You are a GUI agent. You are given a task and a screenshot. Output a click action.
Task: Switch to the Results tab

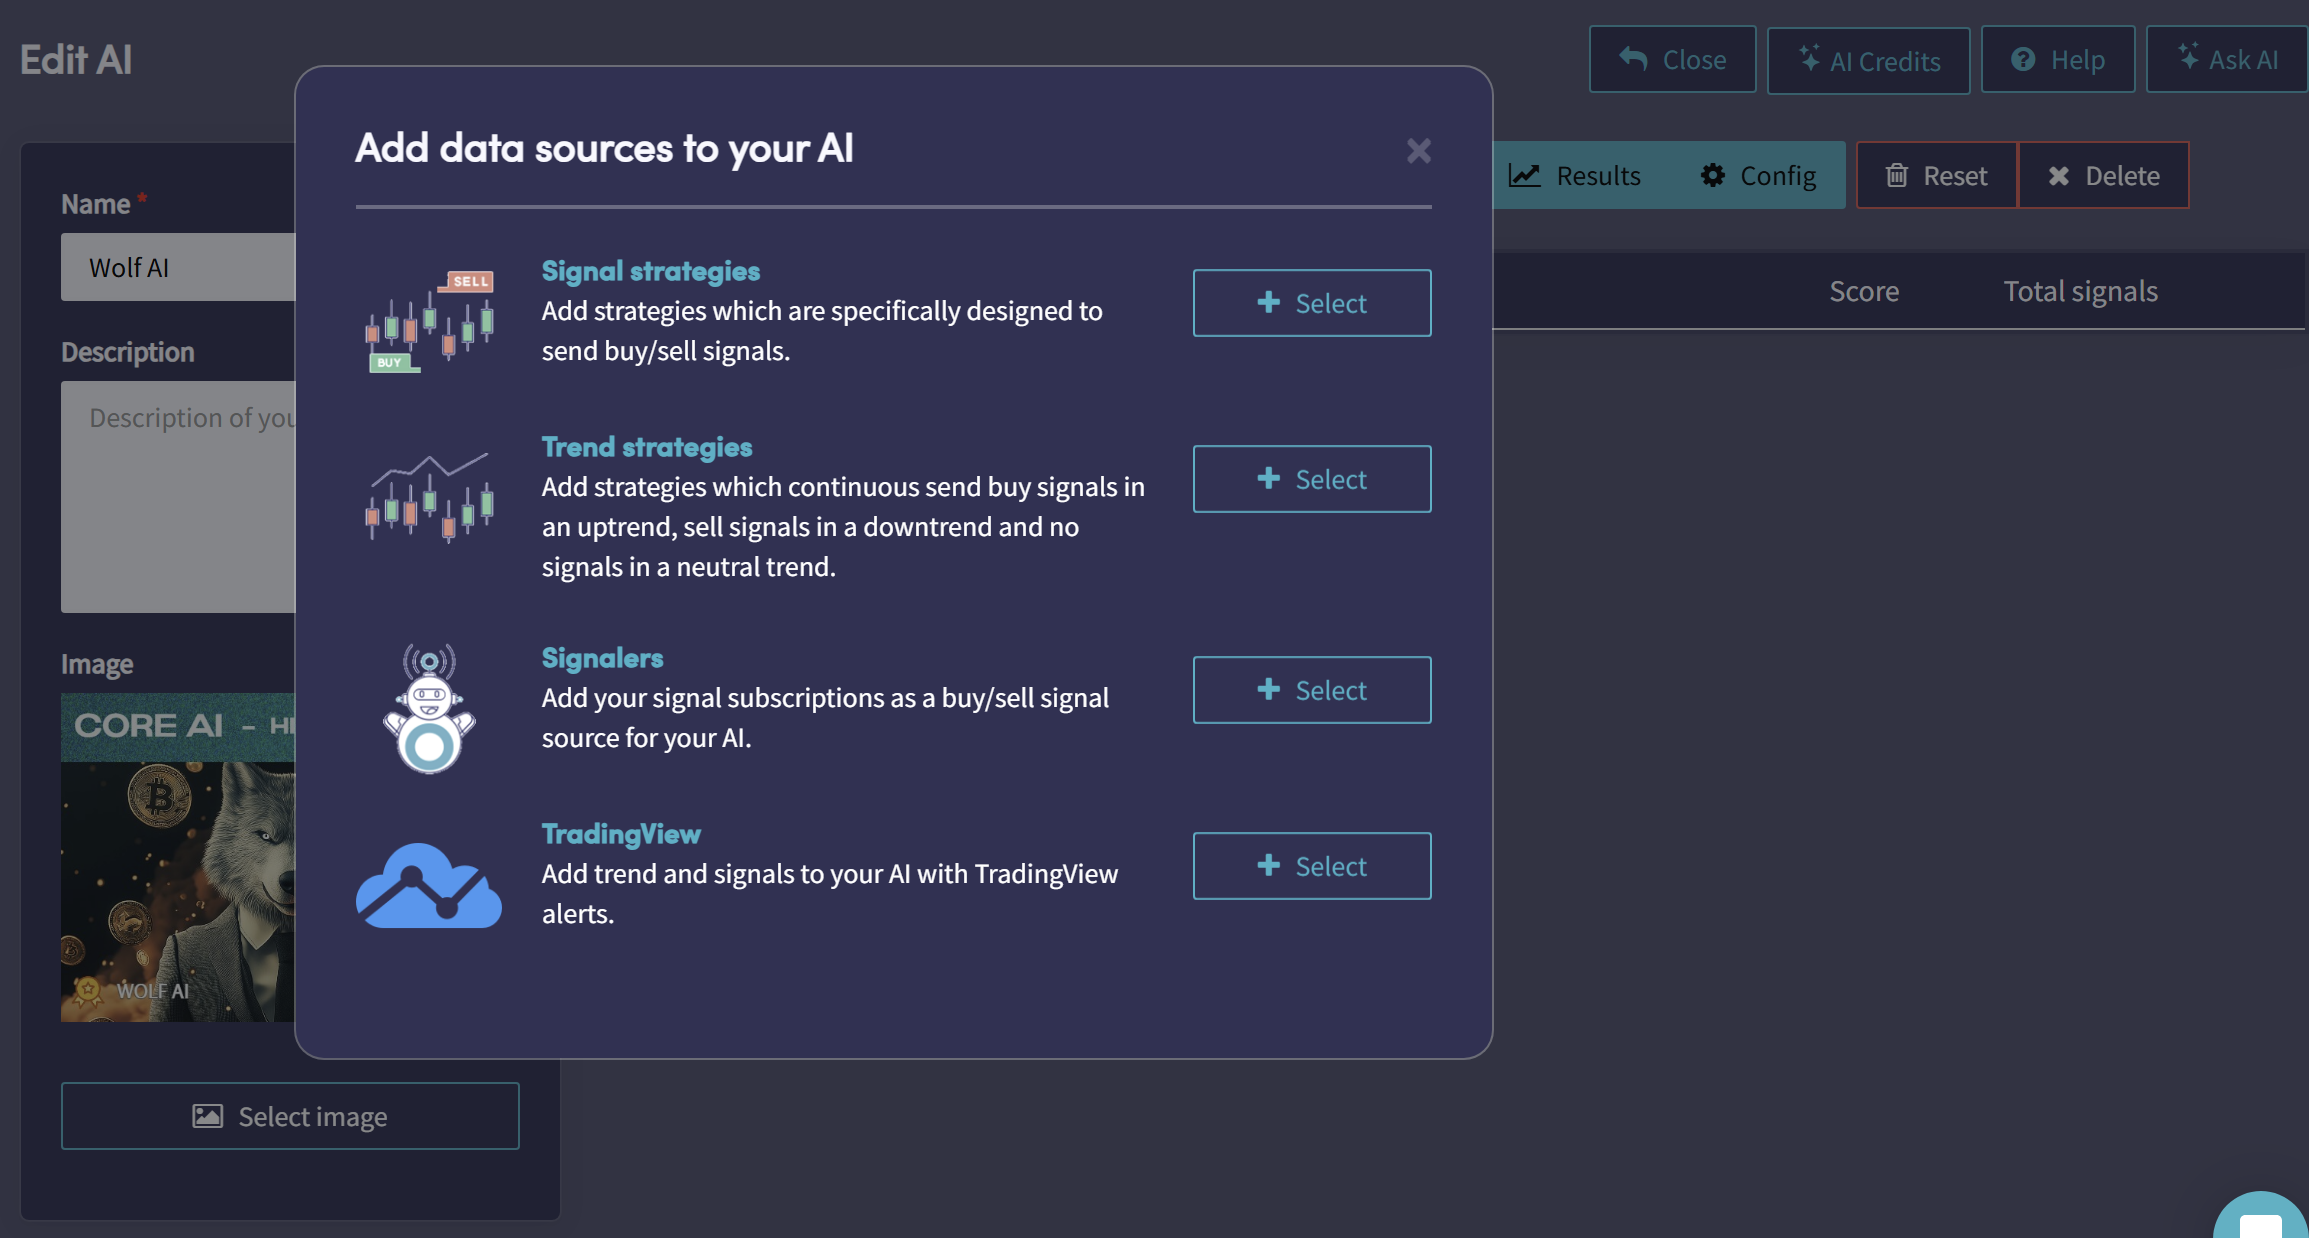click(1575, 176)
